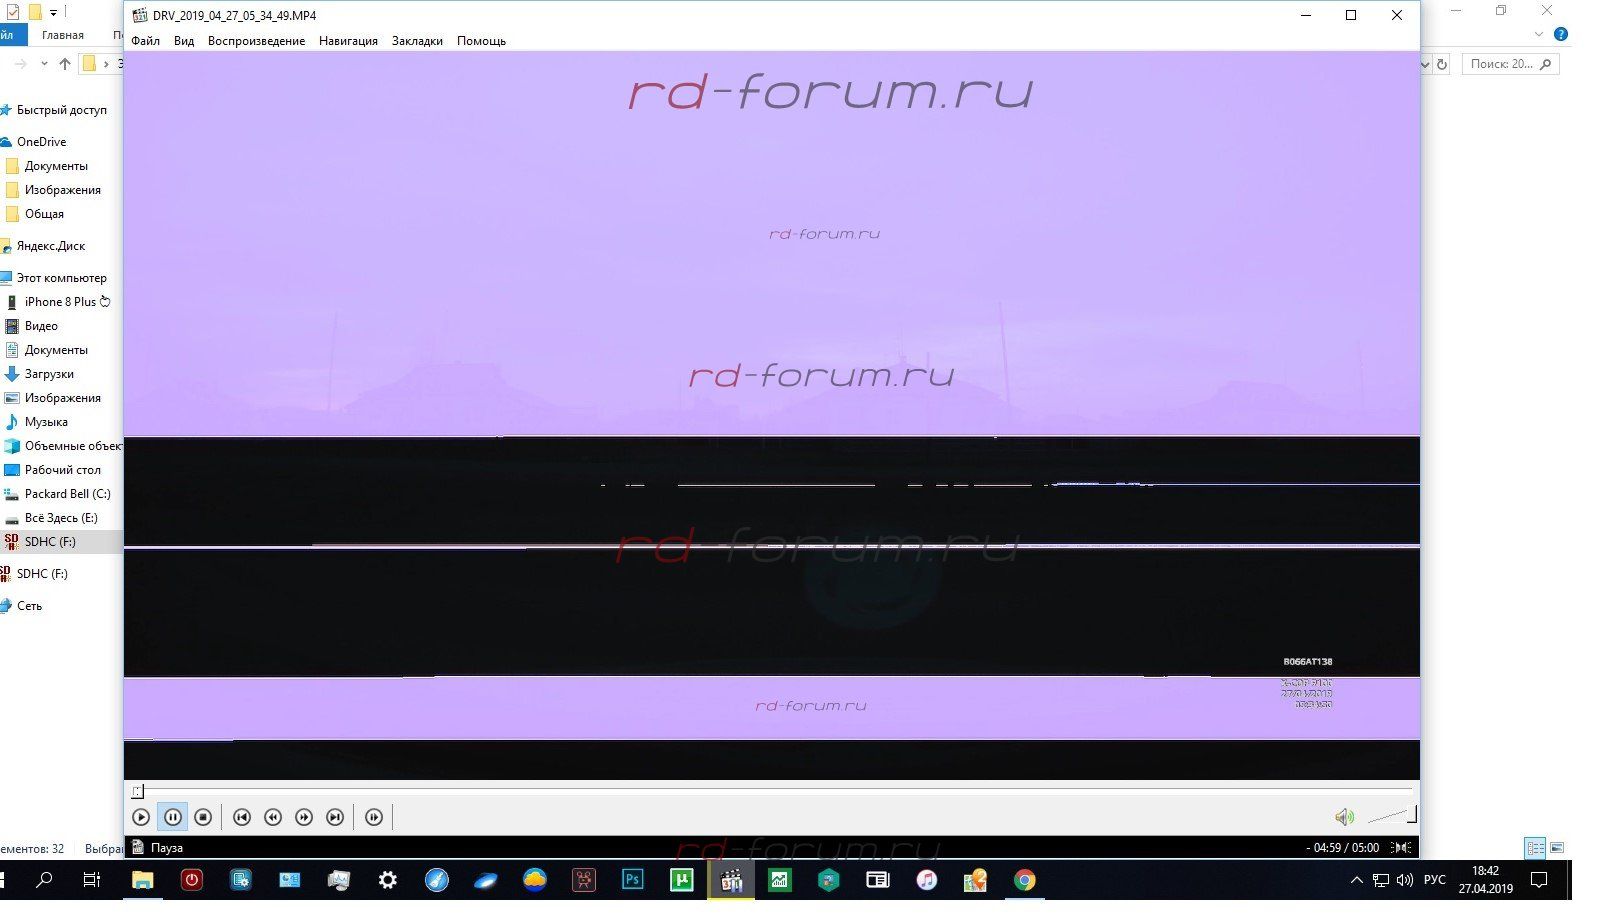Image resolution: width=1620 pixels, height=921 pixels.
Task: Click the Pause button in the player
Action: coord(172,817)
